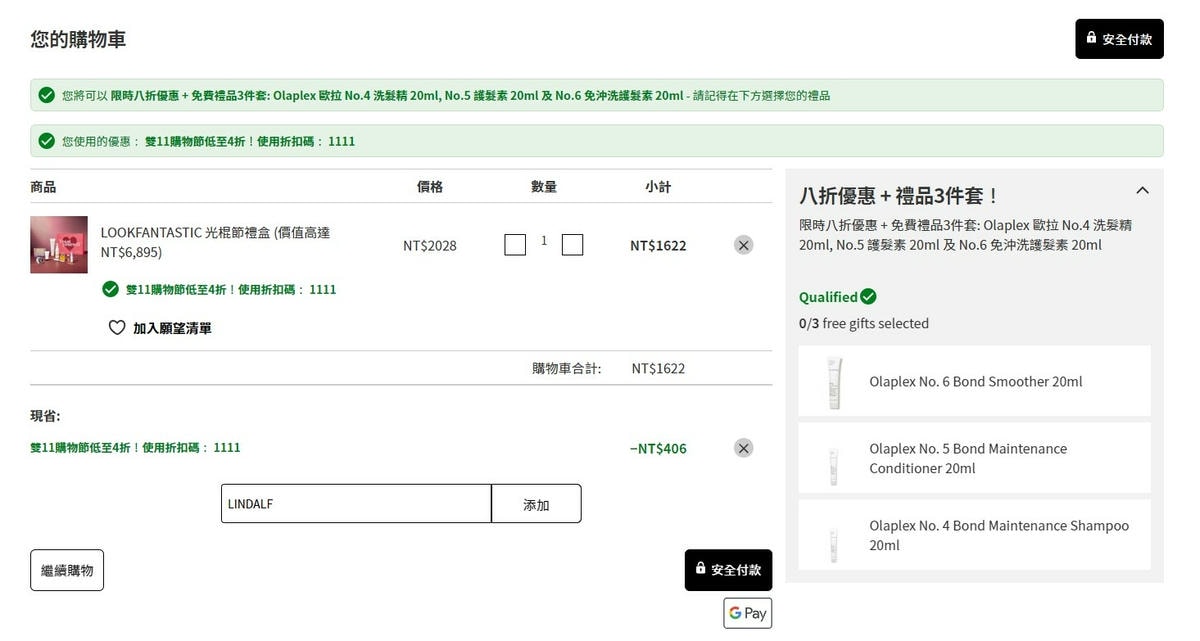1200x641 pixels.
Task: Click the discount code input field
Action: coord(356,504)
